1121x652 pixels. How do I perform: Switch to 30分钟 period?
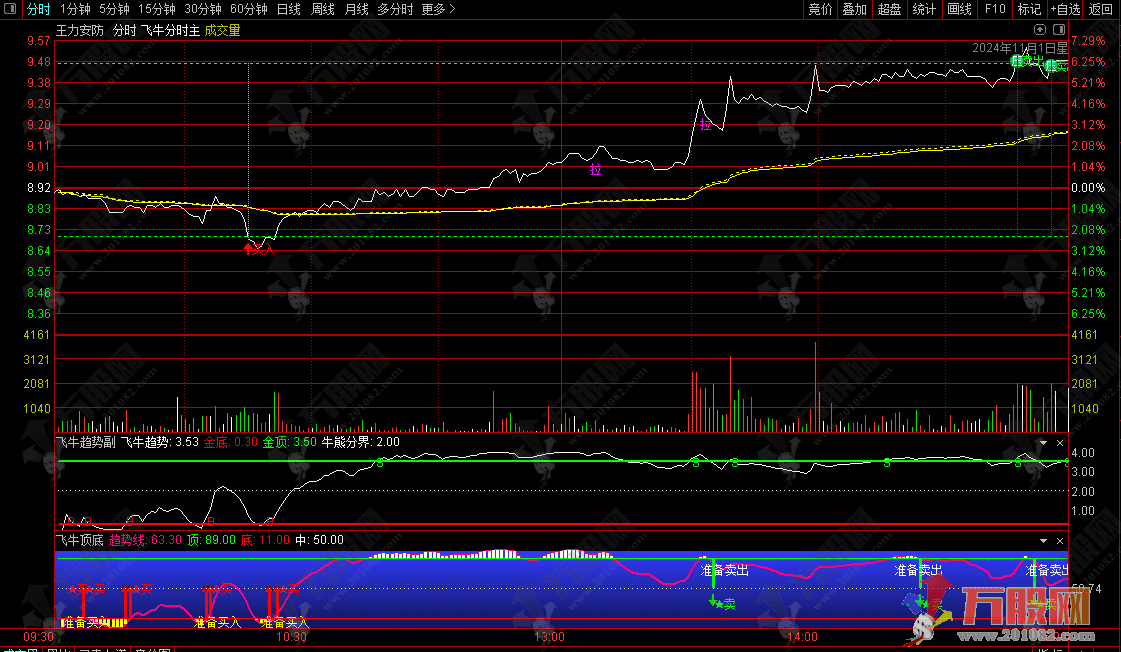pyautogui.click(x=203, y=9)
